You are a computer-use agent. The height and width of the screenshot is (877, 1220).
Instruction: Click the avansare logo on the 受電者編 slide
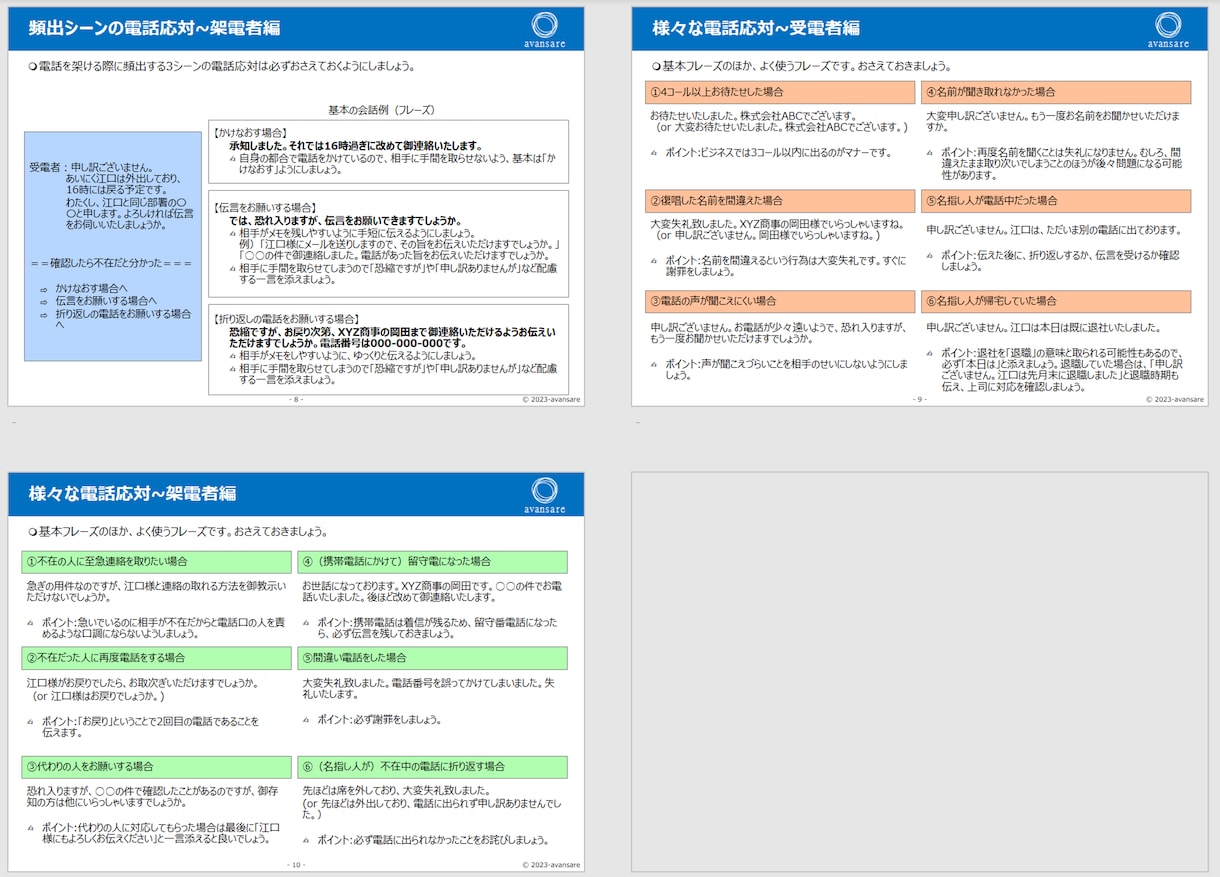(x=1168, y=29)
